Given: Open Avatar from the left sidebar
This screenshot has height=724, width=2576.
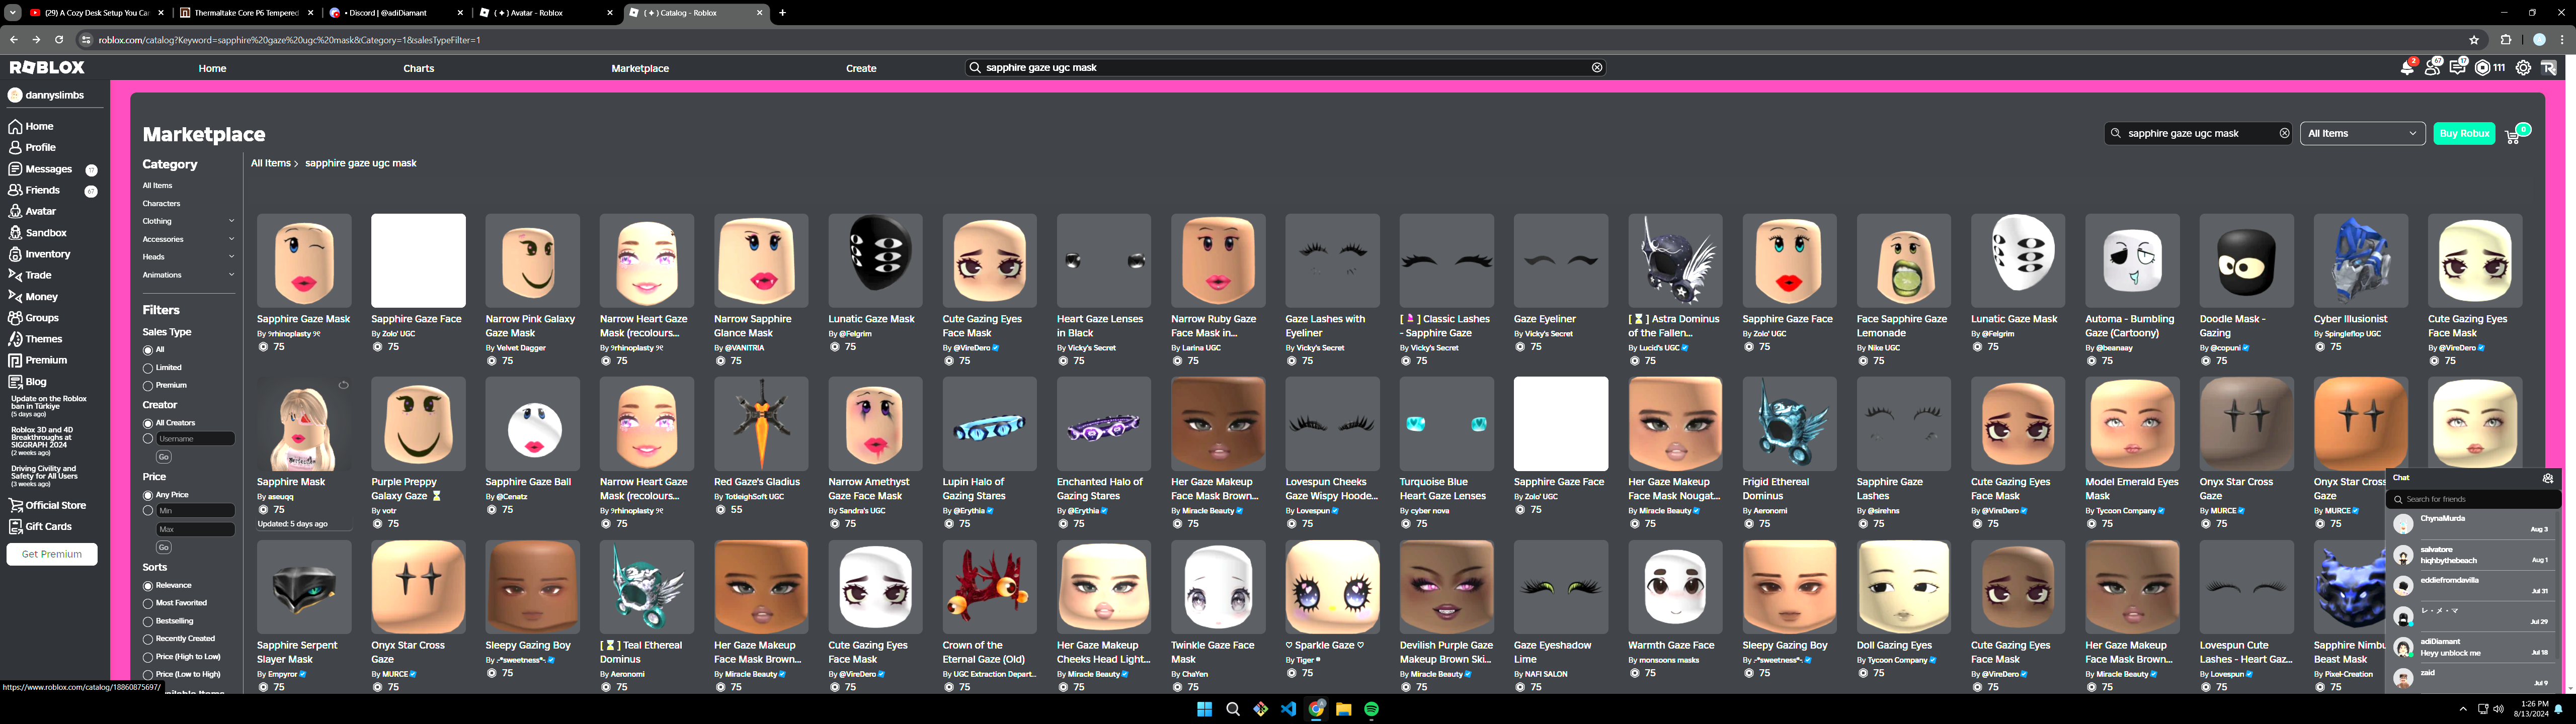Looking at the screenshot, I should [x=40, y=211].
